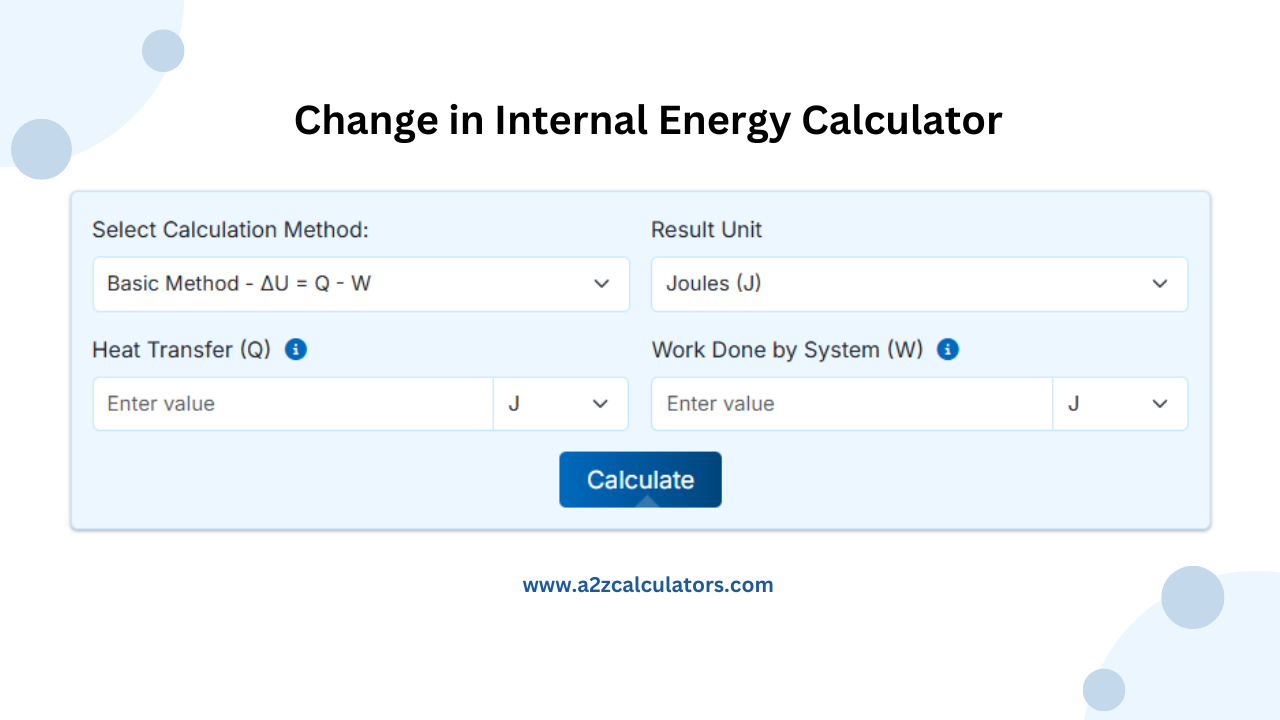Click the chevron beside the W unit field

point(1159,404)
